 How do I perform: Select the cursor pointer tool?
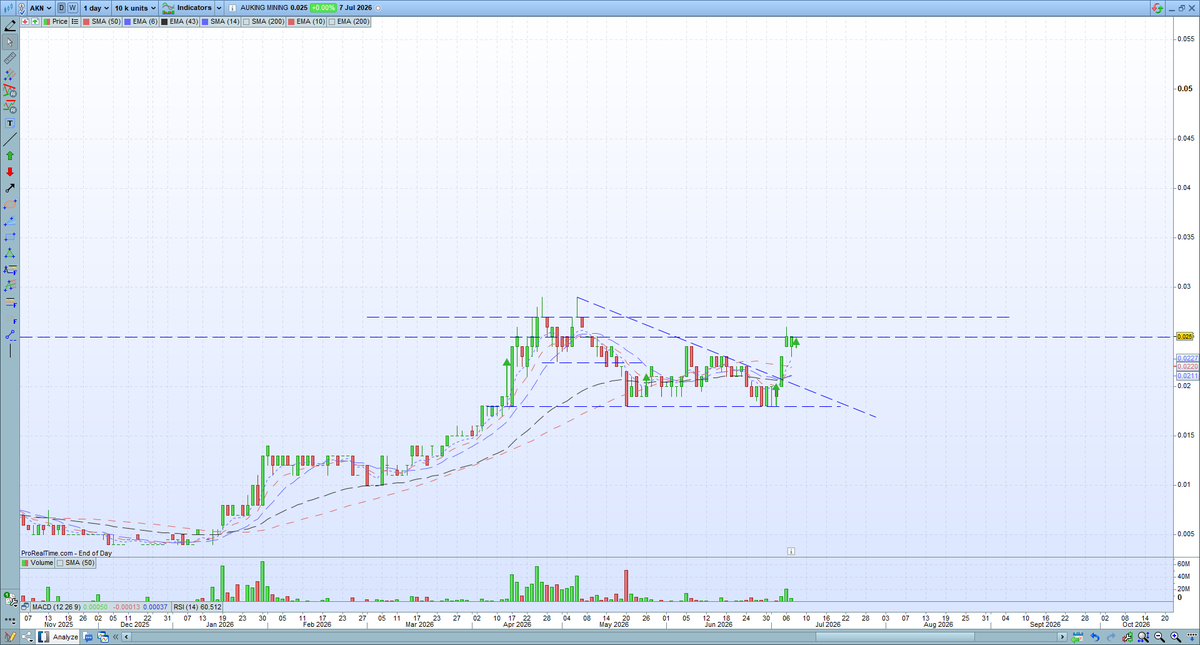pos(10,41)
